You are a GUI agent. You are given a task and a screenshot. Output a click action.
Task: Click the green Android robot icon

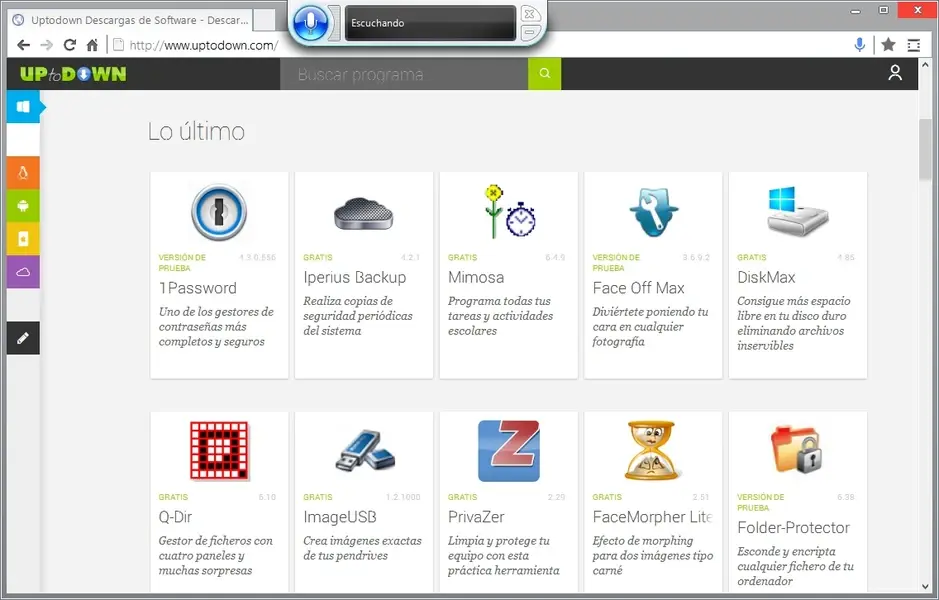tap(24, 205)
